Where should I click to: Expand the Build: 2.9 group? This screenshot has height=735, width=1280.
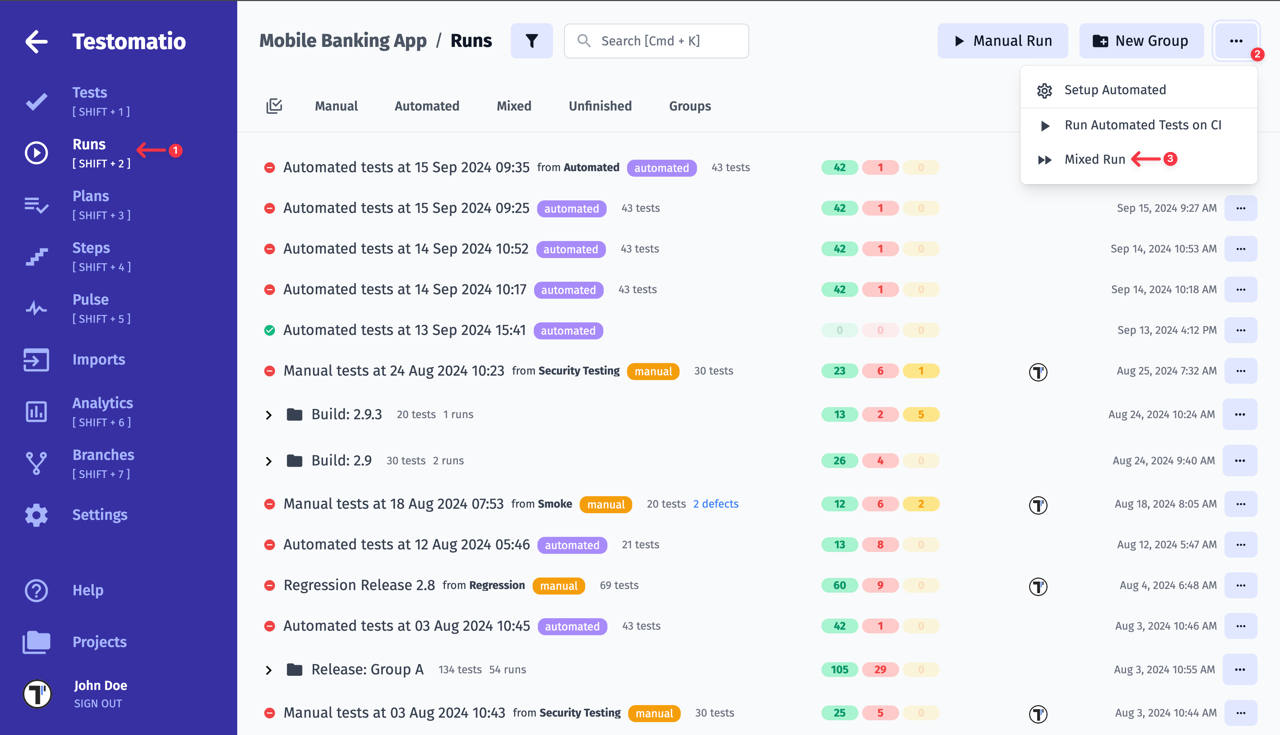tap(269, 461)
